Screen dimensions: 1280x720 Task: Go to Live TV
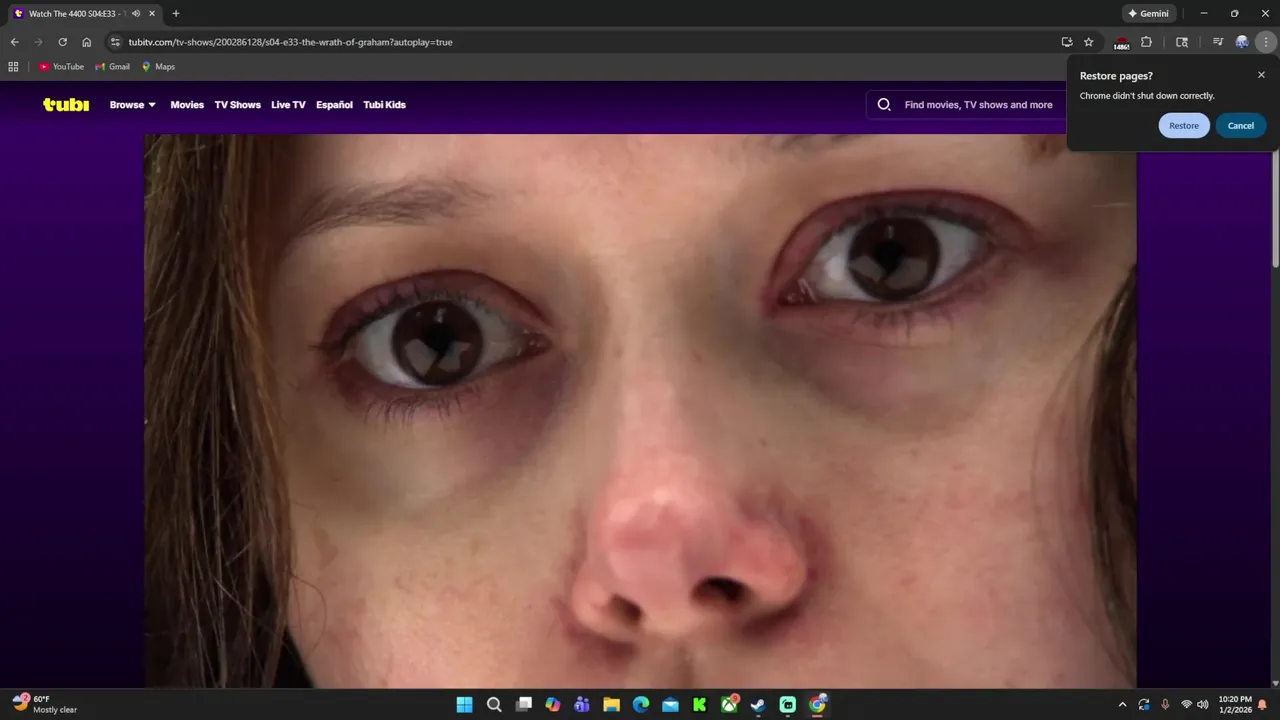click(x=288, y=105)
